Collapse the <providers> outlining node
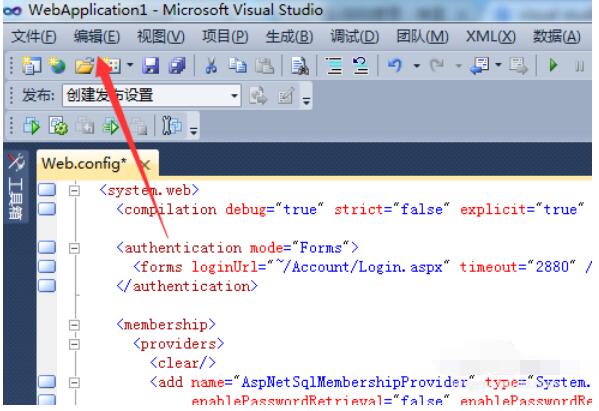The height and width of the screenshot is (411, 599). [74, 345]
